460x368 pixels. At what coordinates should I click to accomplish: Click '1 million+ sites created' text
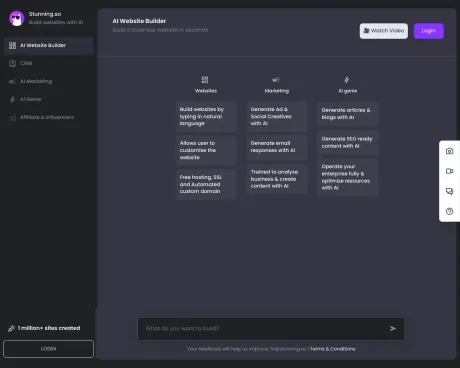point(49,328)
